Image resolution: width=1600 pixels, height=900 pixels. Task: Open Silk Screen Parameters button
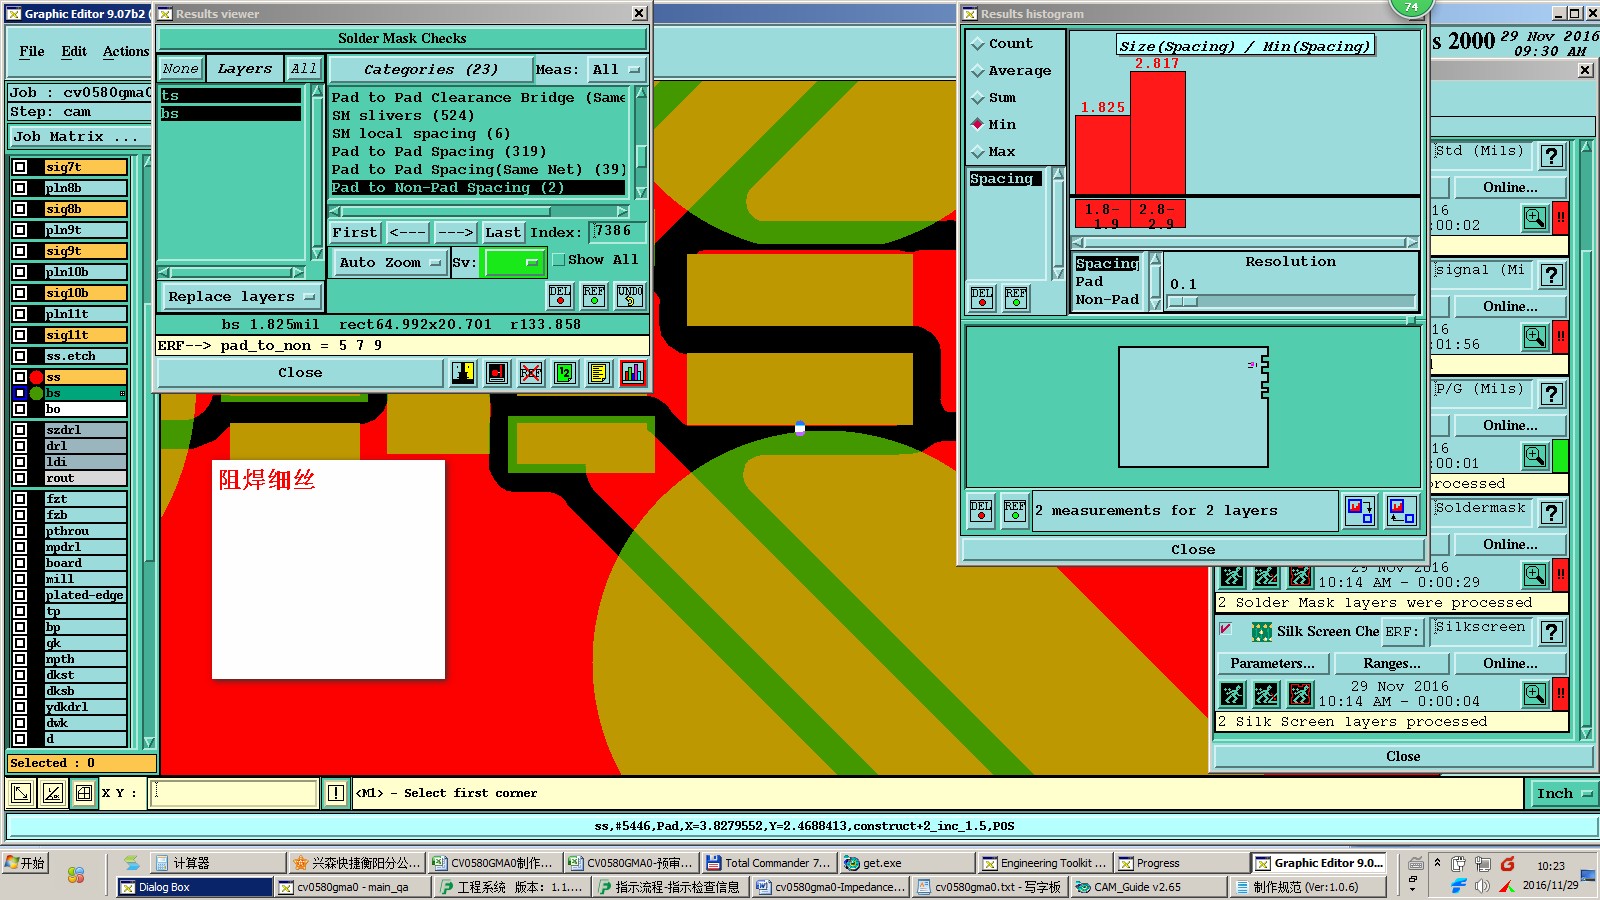pyautogui.click(x=1273, y=664)
